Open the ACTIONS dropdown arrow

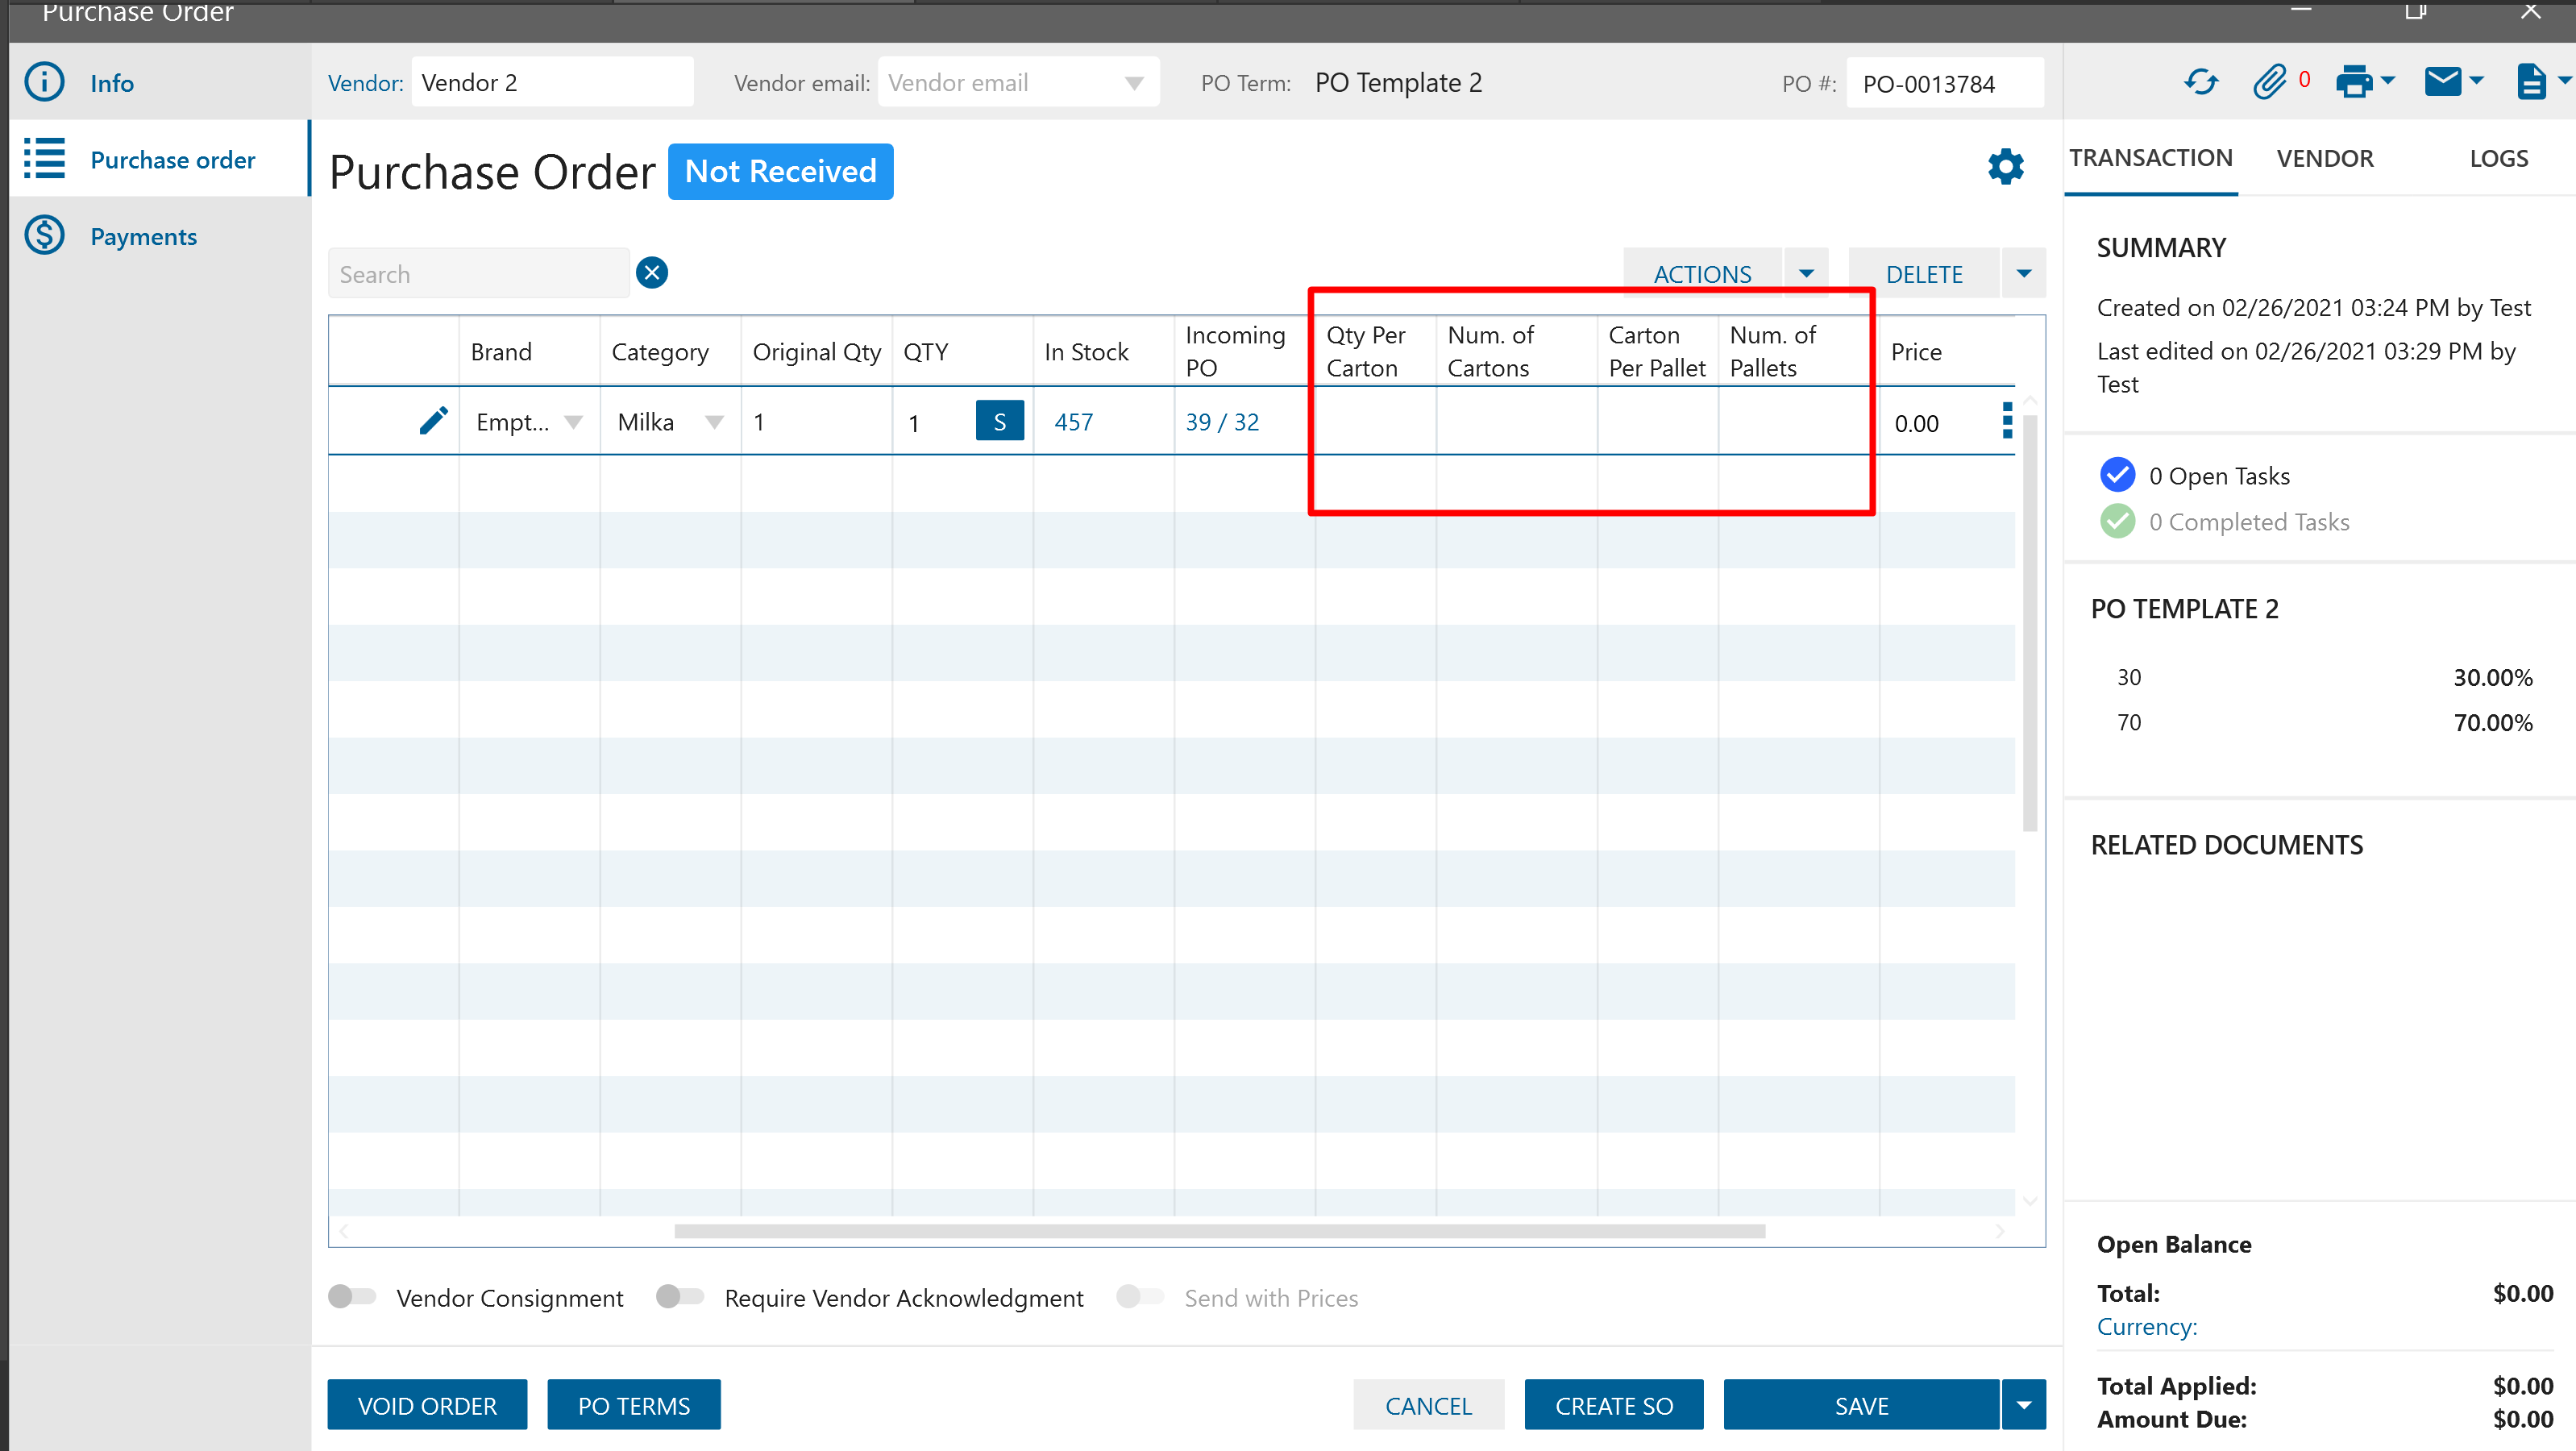pyautogui.click(x=1806, y=273)
